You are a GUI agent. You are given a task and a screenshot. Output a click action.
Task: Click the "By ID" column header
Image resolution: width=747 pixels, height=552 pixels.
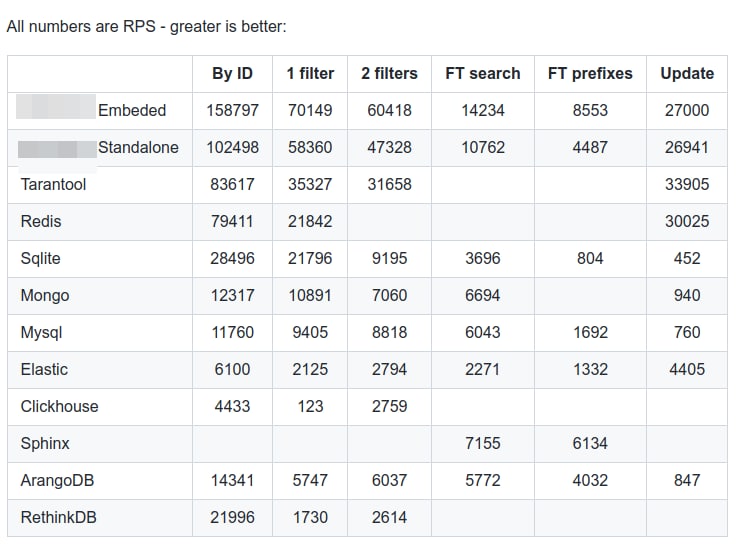[x=232, y=73]
